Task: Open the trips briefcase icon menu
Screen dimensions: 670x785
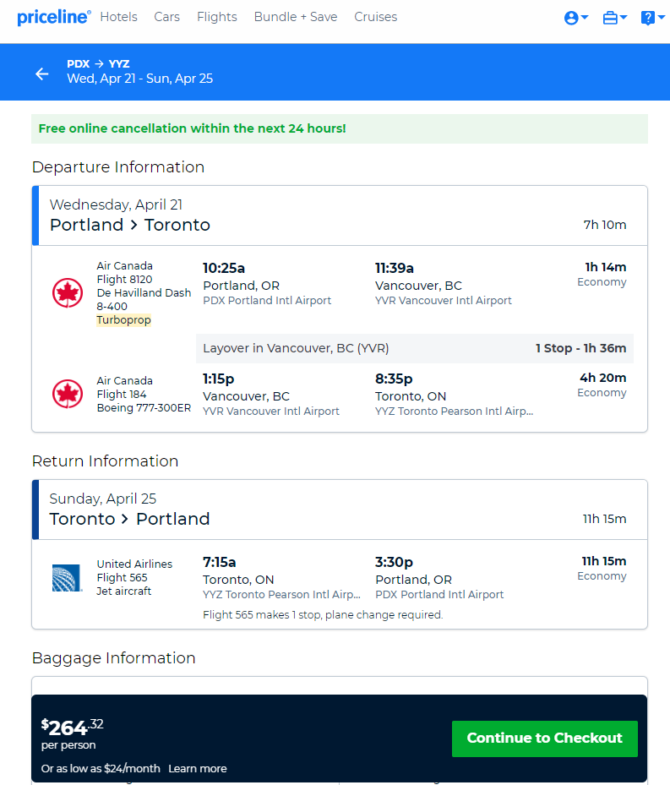Action: (x=610, y=18)
